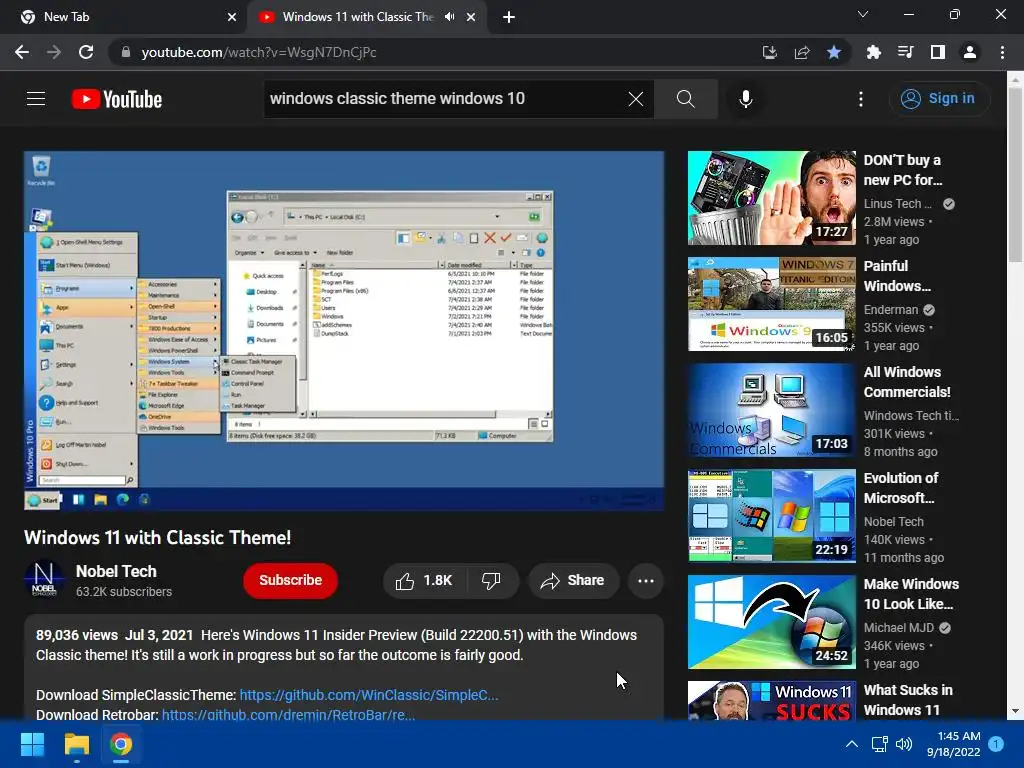This screenshot has width=1024, height=768.
Task: Click the video title text
Action: (157, 537)
